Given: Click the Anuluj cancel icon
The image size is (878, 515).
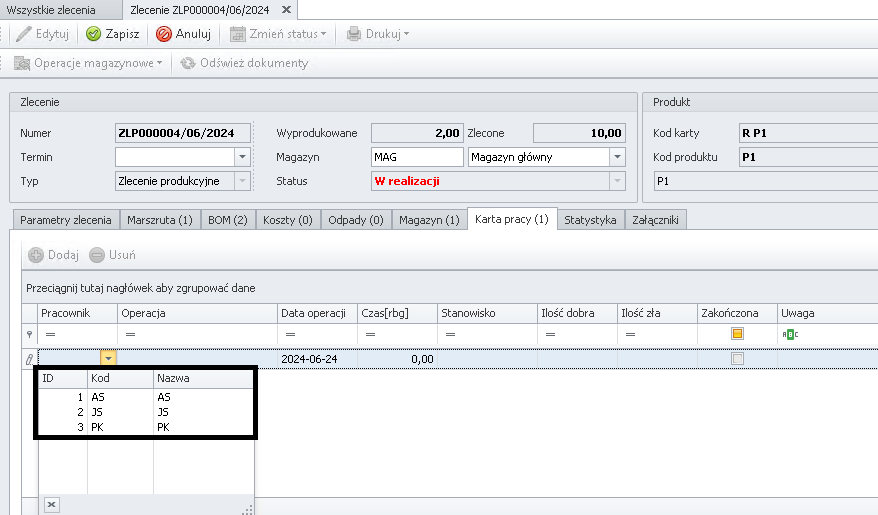Looking at the screenshot, I should [x=164, y=34].
